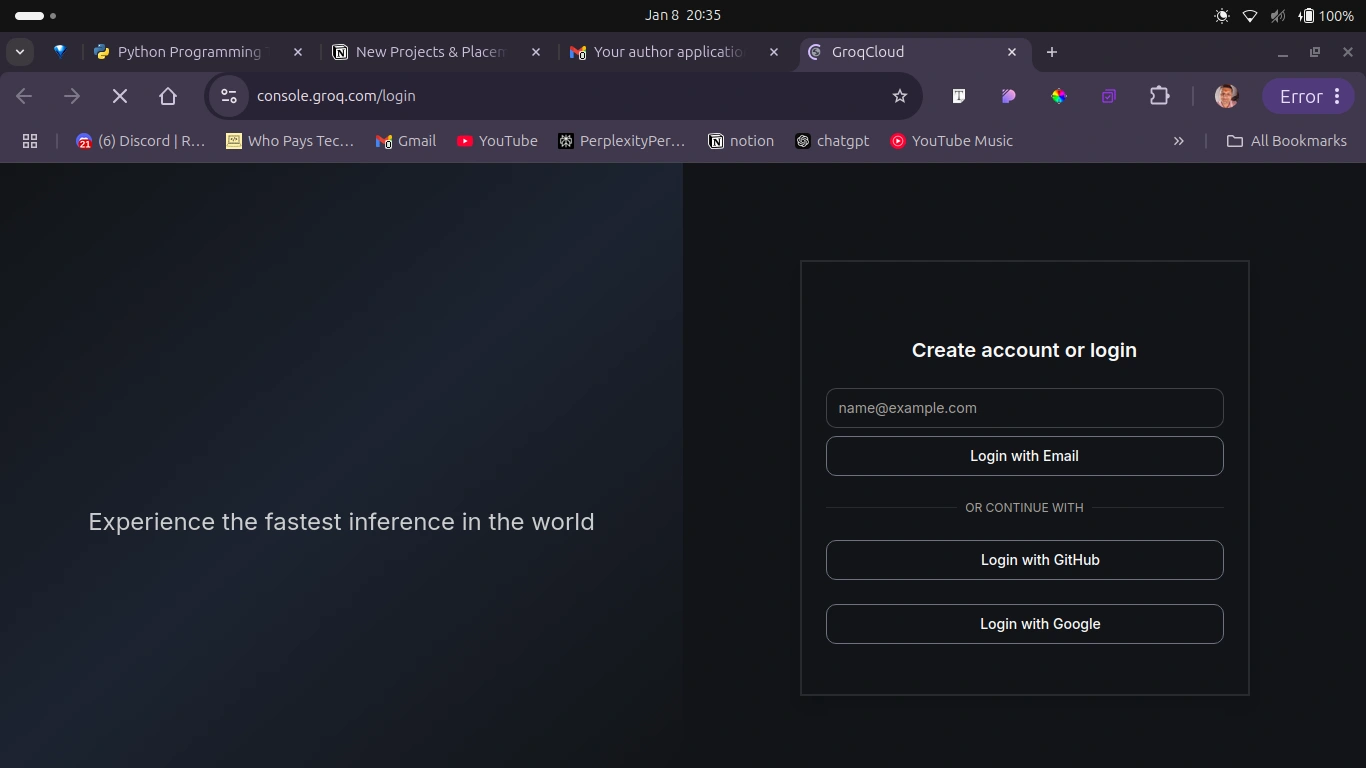Close the New Projects & Placem tab
Viewport: 1366px width, 768px height.
(x=536, y=52)
